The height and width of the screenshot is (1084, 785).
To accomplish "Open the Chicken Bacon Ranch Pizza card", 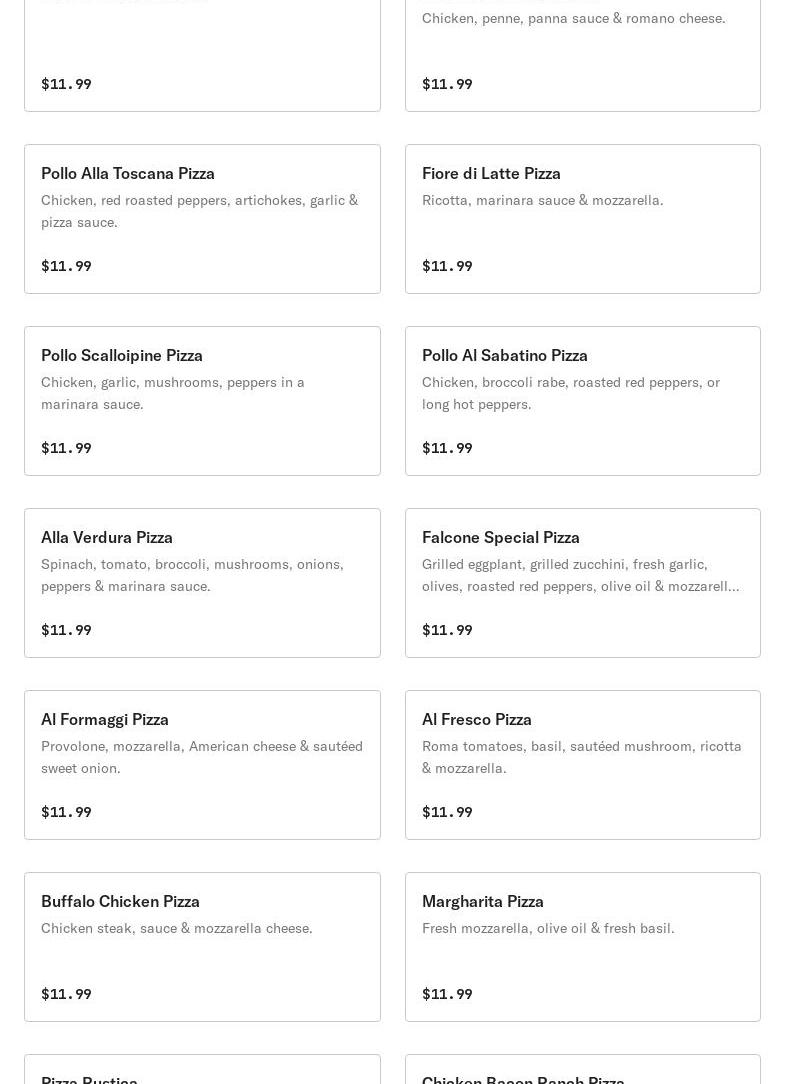I will coord(582,1069).
